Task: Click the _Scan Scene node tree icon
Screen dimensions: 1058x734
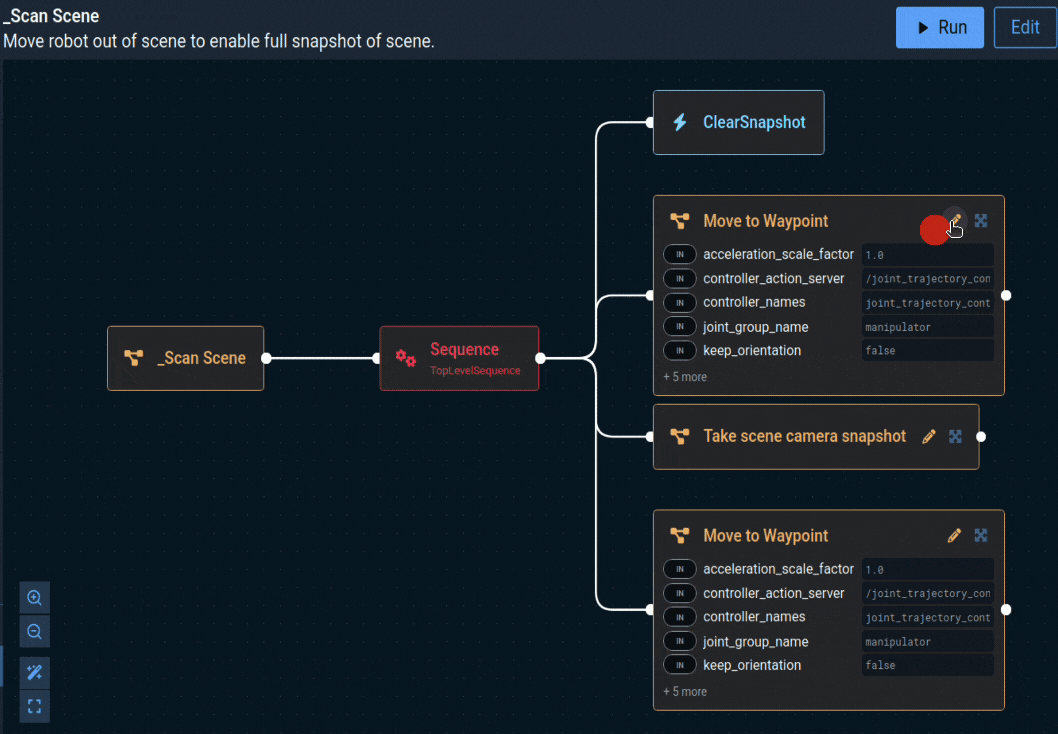Action: [x=134, y=358]
